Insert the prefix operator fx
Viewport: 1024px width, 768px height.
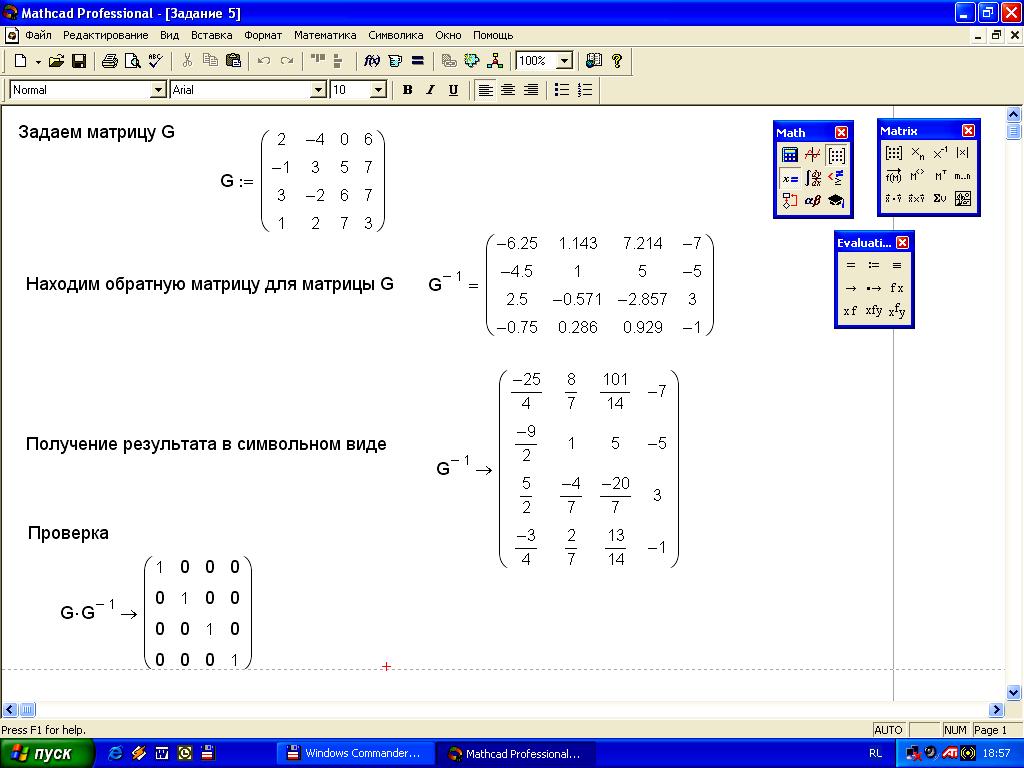pos(897,288)
